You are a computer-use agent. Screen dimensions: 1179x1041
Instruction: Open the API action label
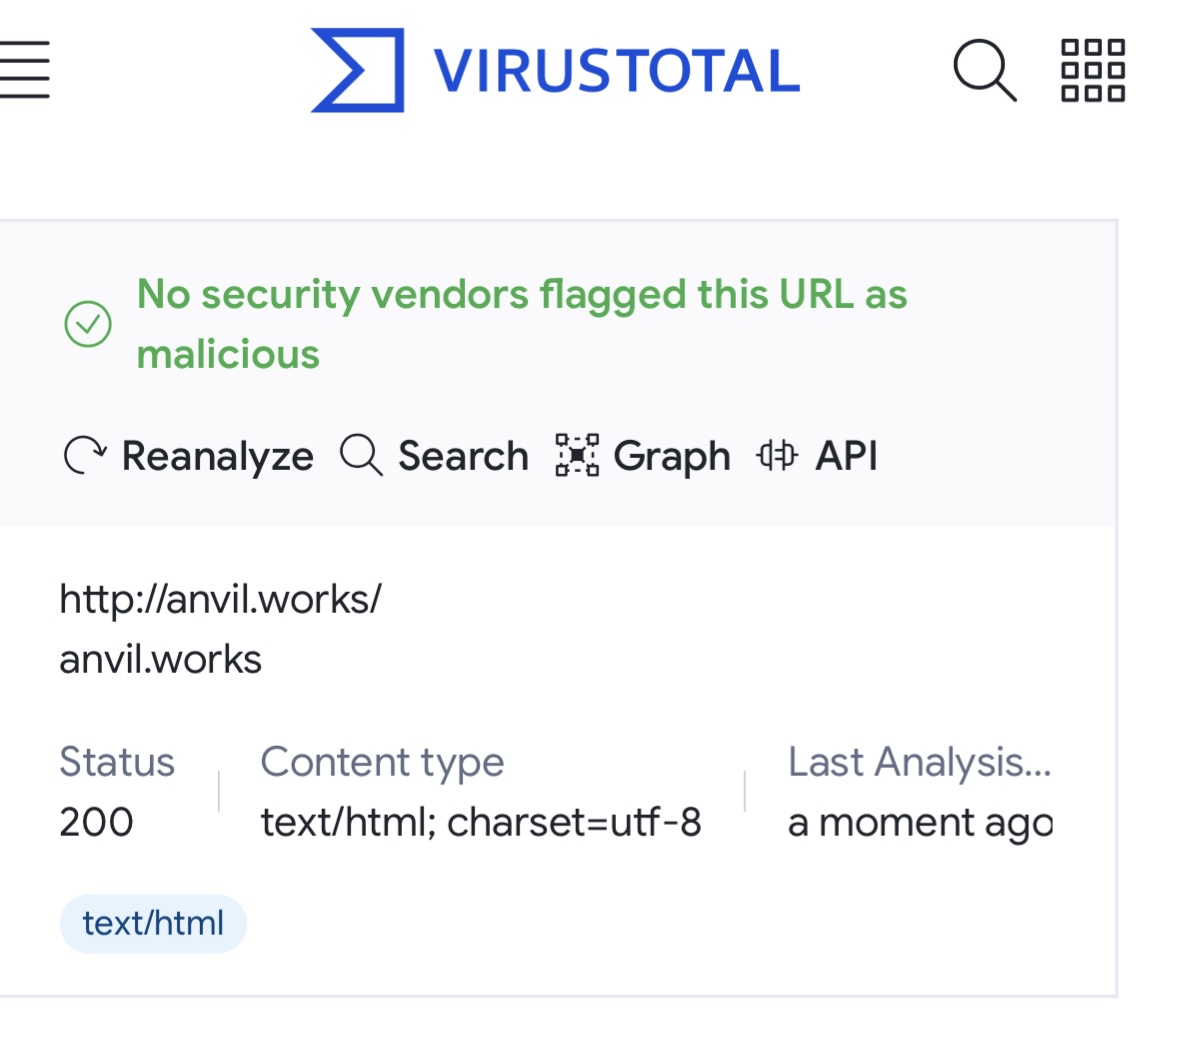(847, 456)
